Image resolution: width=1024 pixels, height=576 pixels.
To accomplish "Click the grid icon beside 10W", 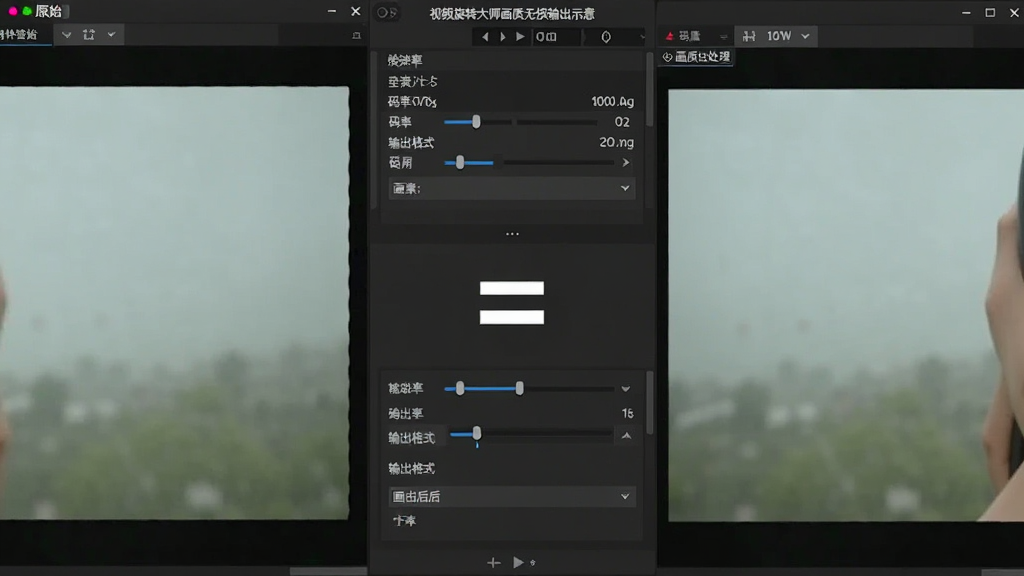I will [748, 36].
